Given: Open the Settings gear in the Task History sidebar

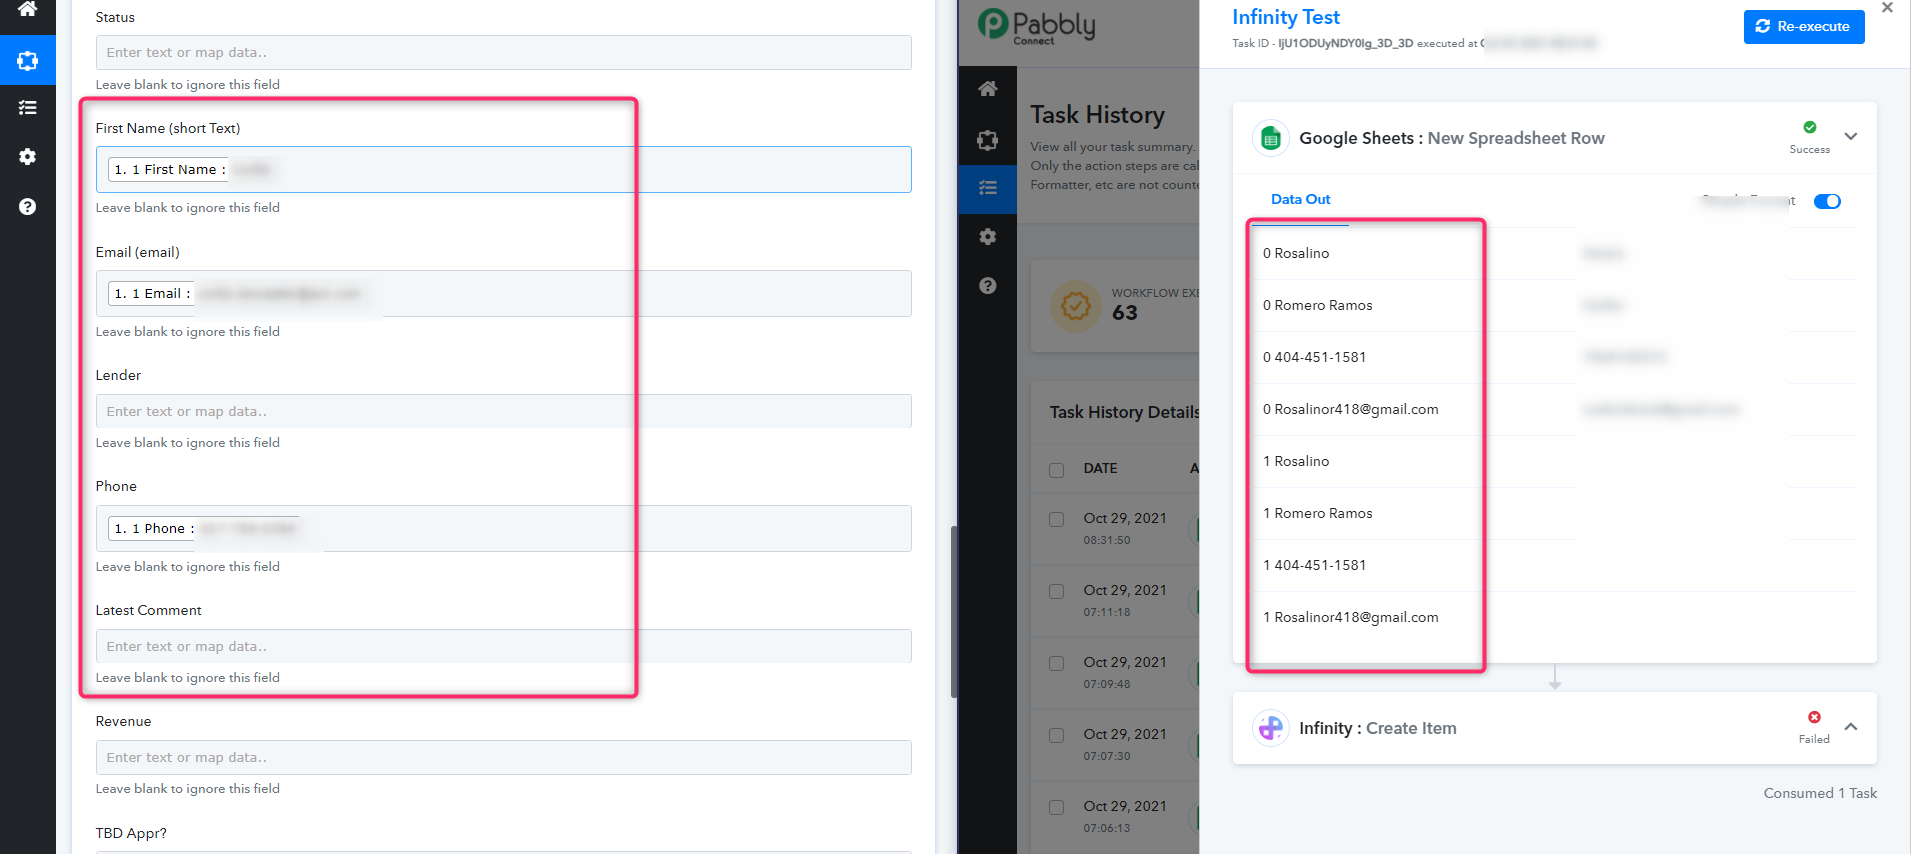Looking at the screenshot, I should 988,237.
